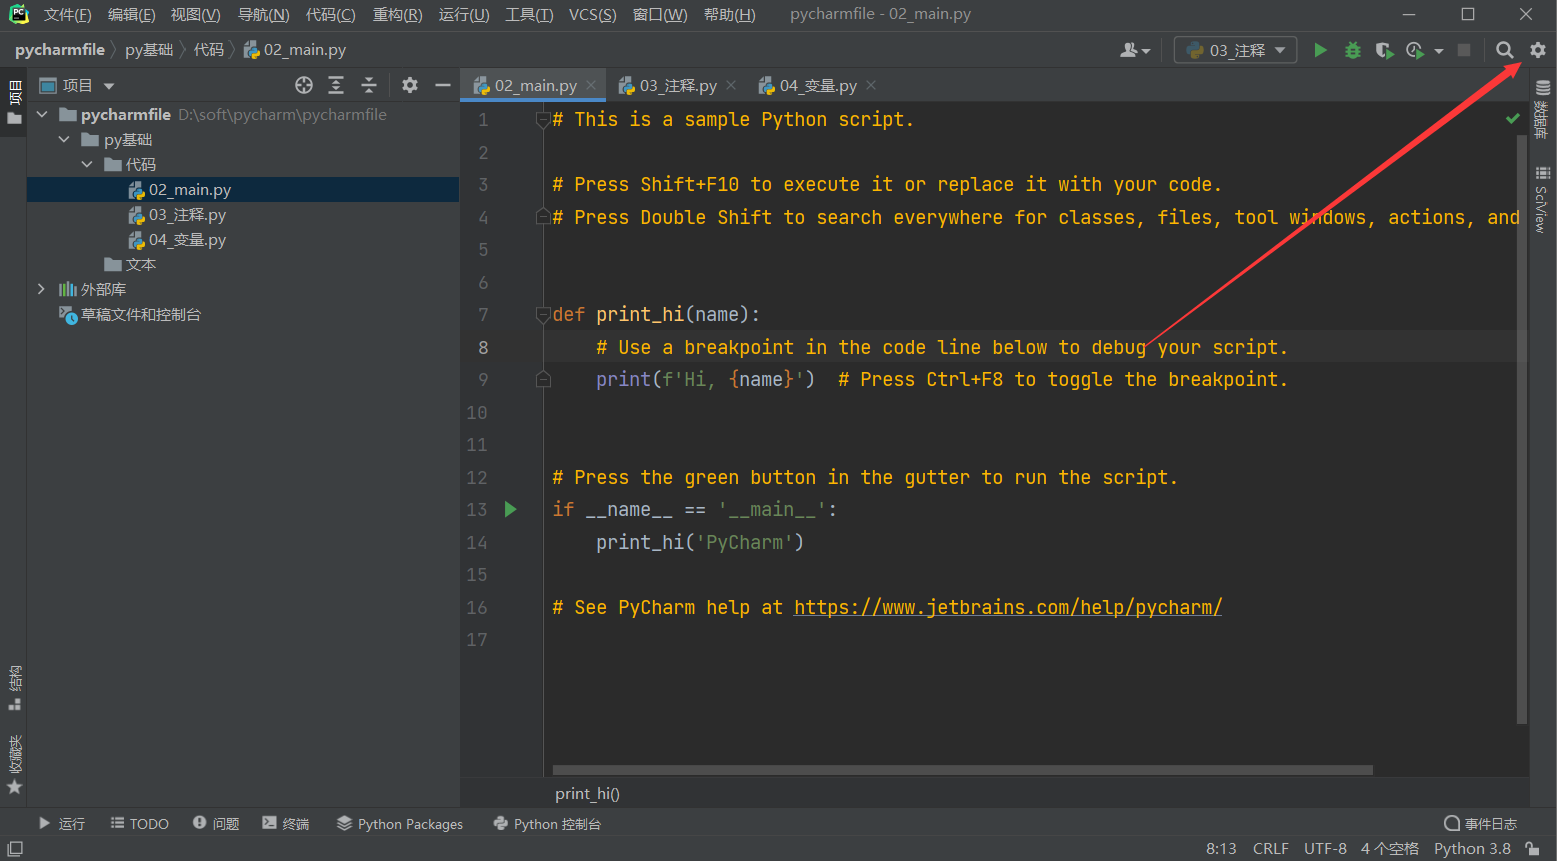Open the 工具(T) menu
This screenshot has width=1557, height=861.
coord(529,15)
